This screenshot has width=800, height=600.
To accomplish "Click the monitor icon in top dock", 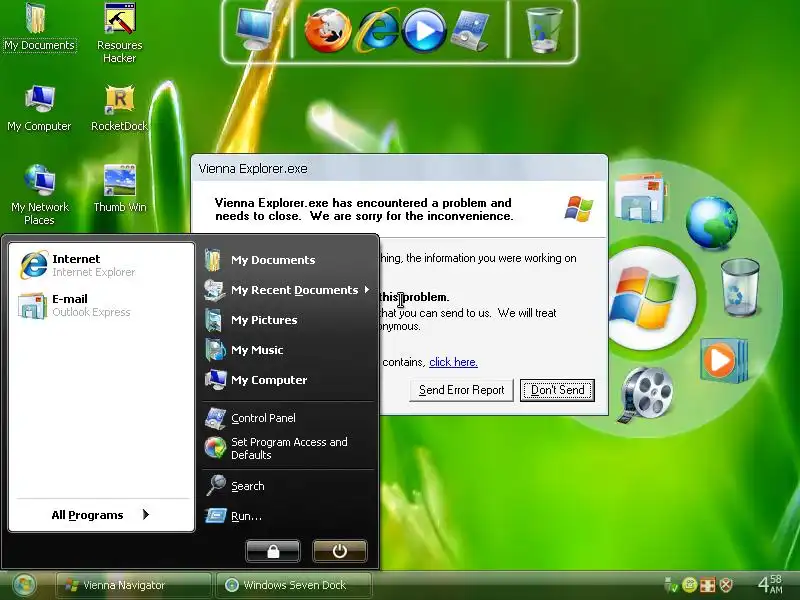I will pyautogui.click(x=254, y=29).
